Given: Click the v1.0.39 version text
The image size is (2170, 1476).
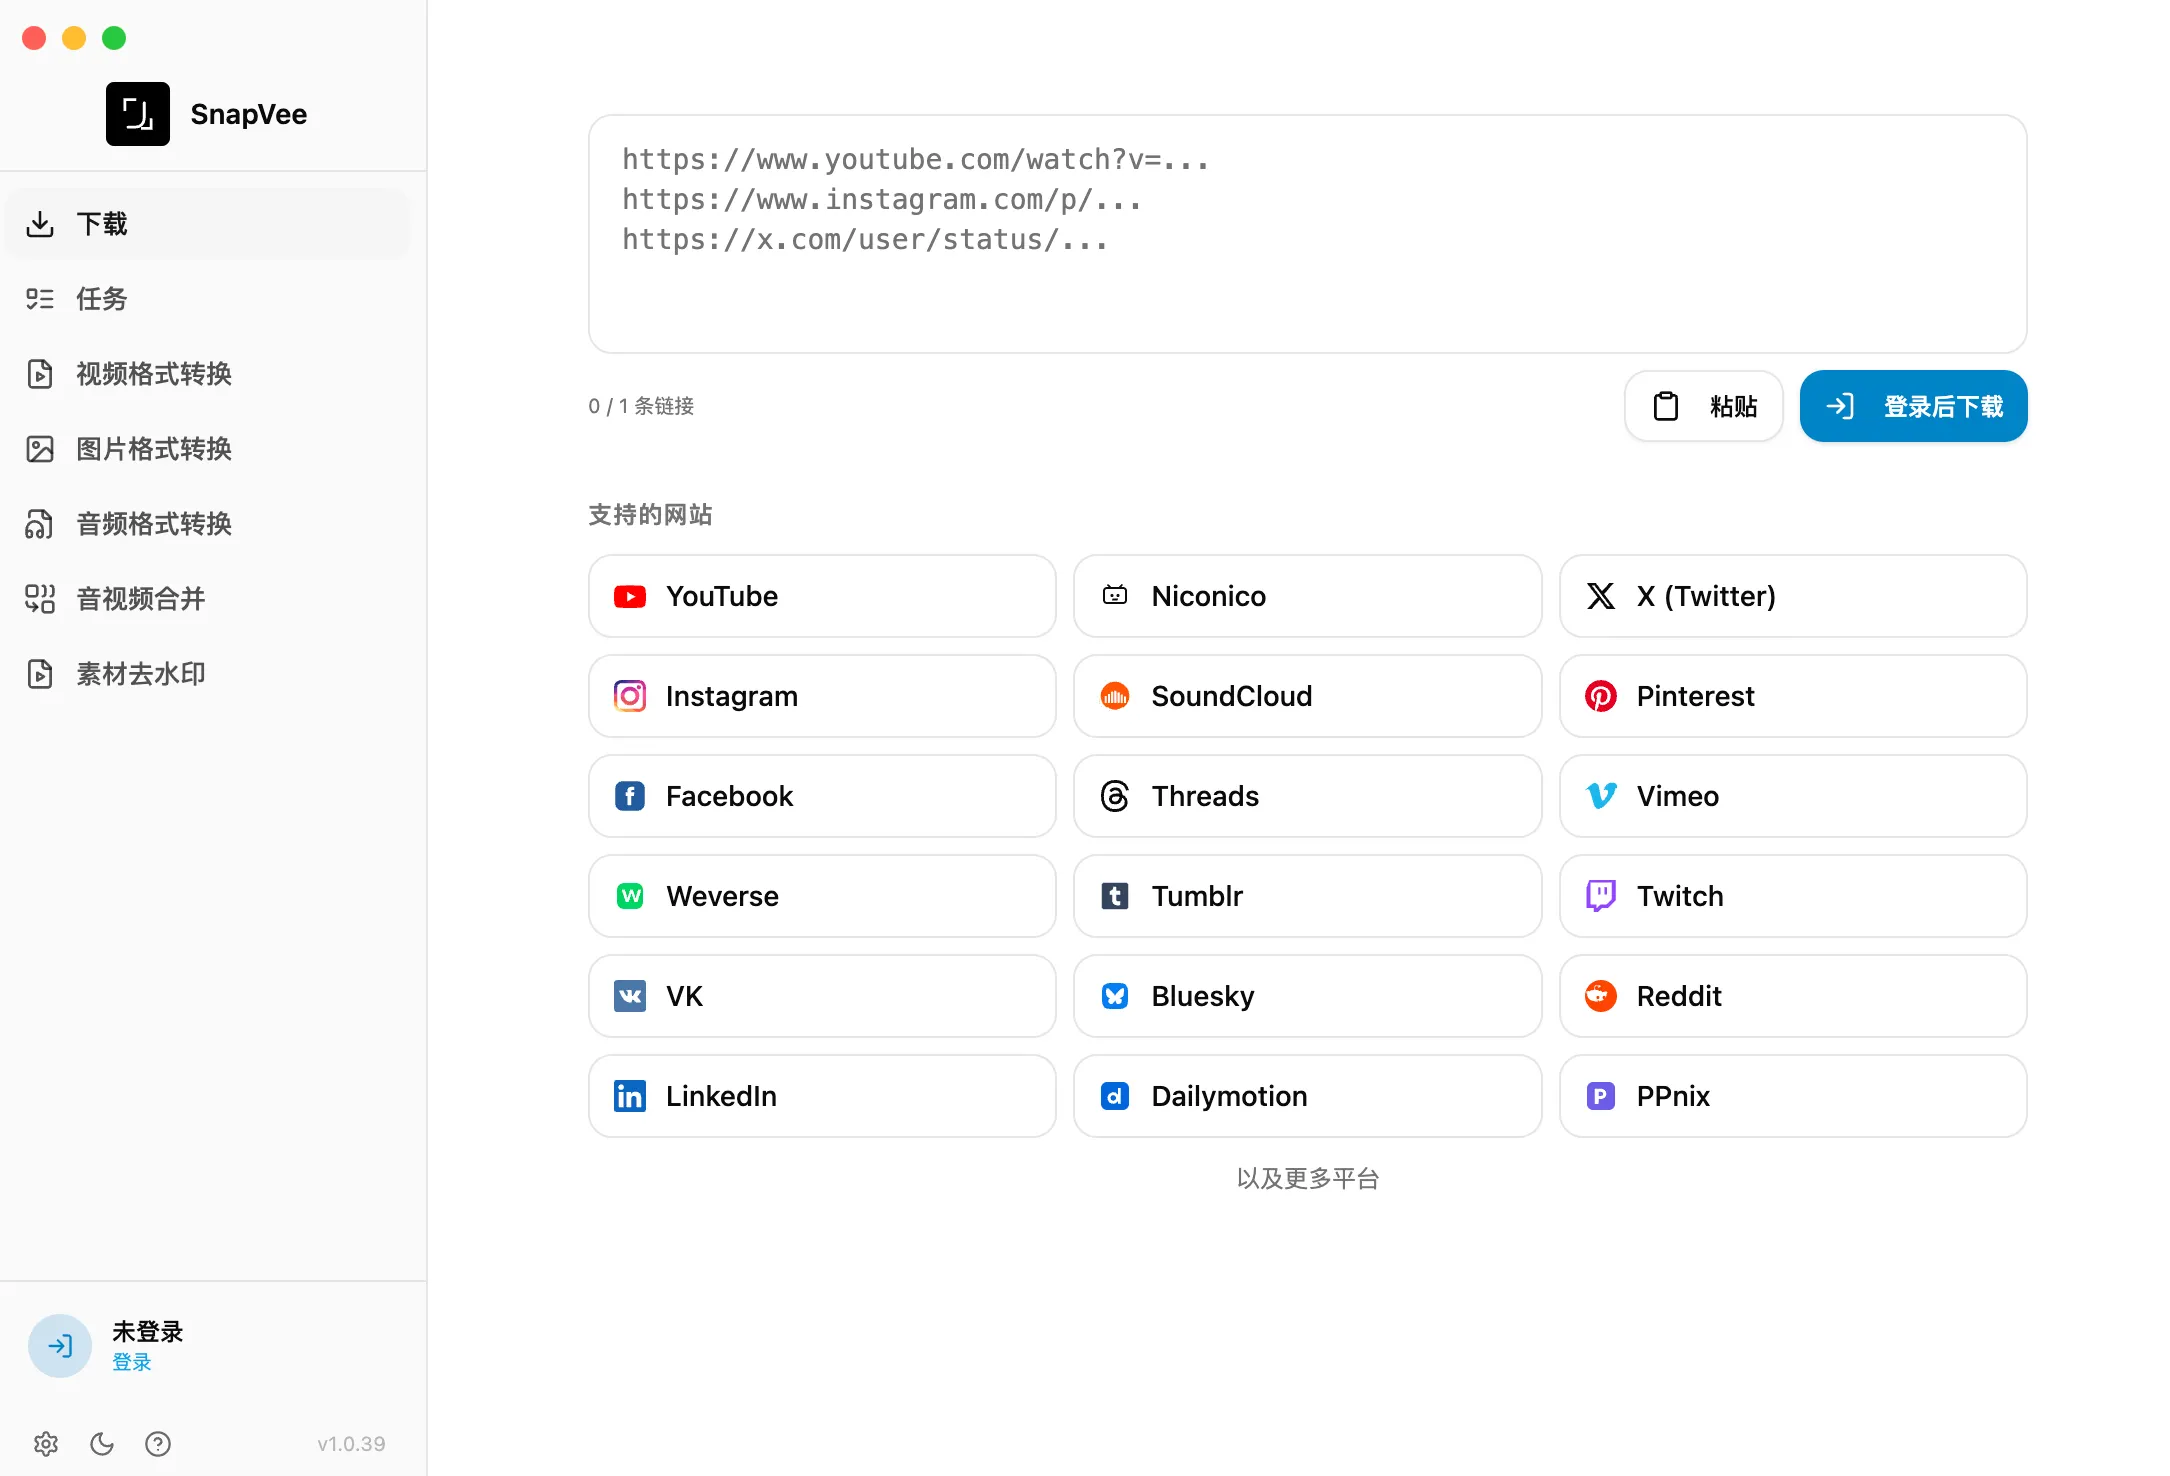Looking at the screenshot, I should (x=351, y=1444).
